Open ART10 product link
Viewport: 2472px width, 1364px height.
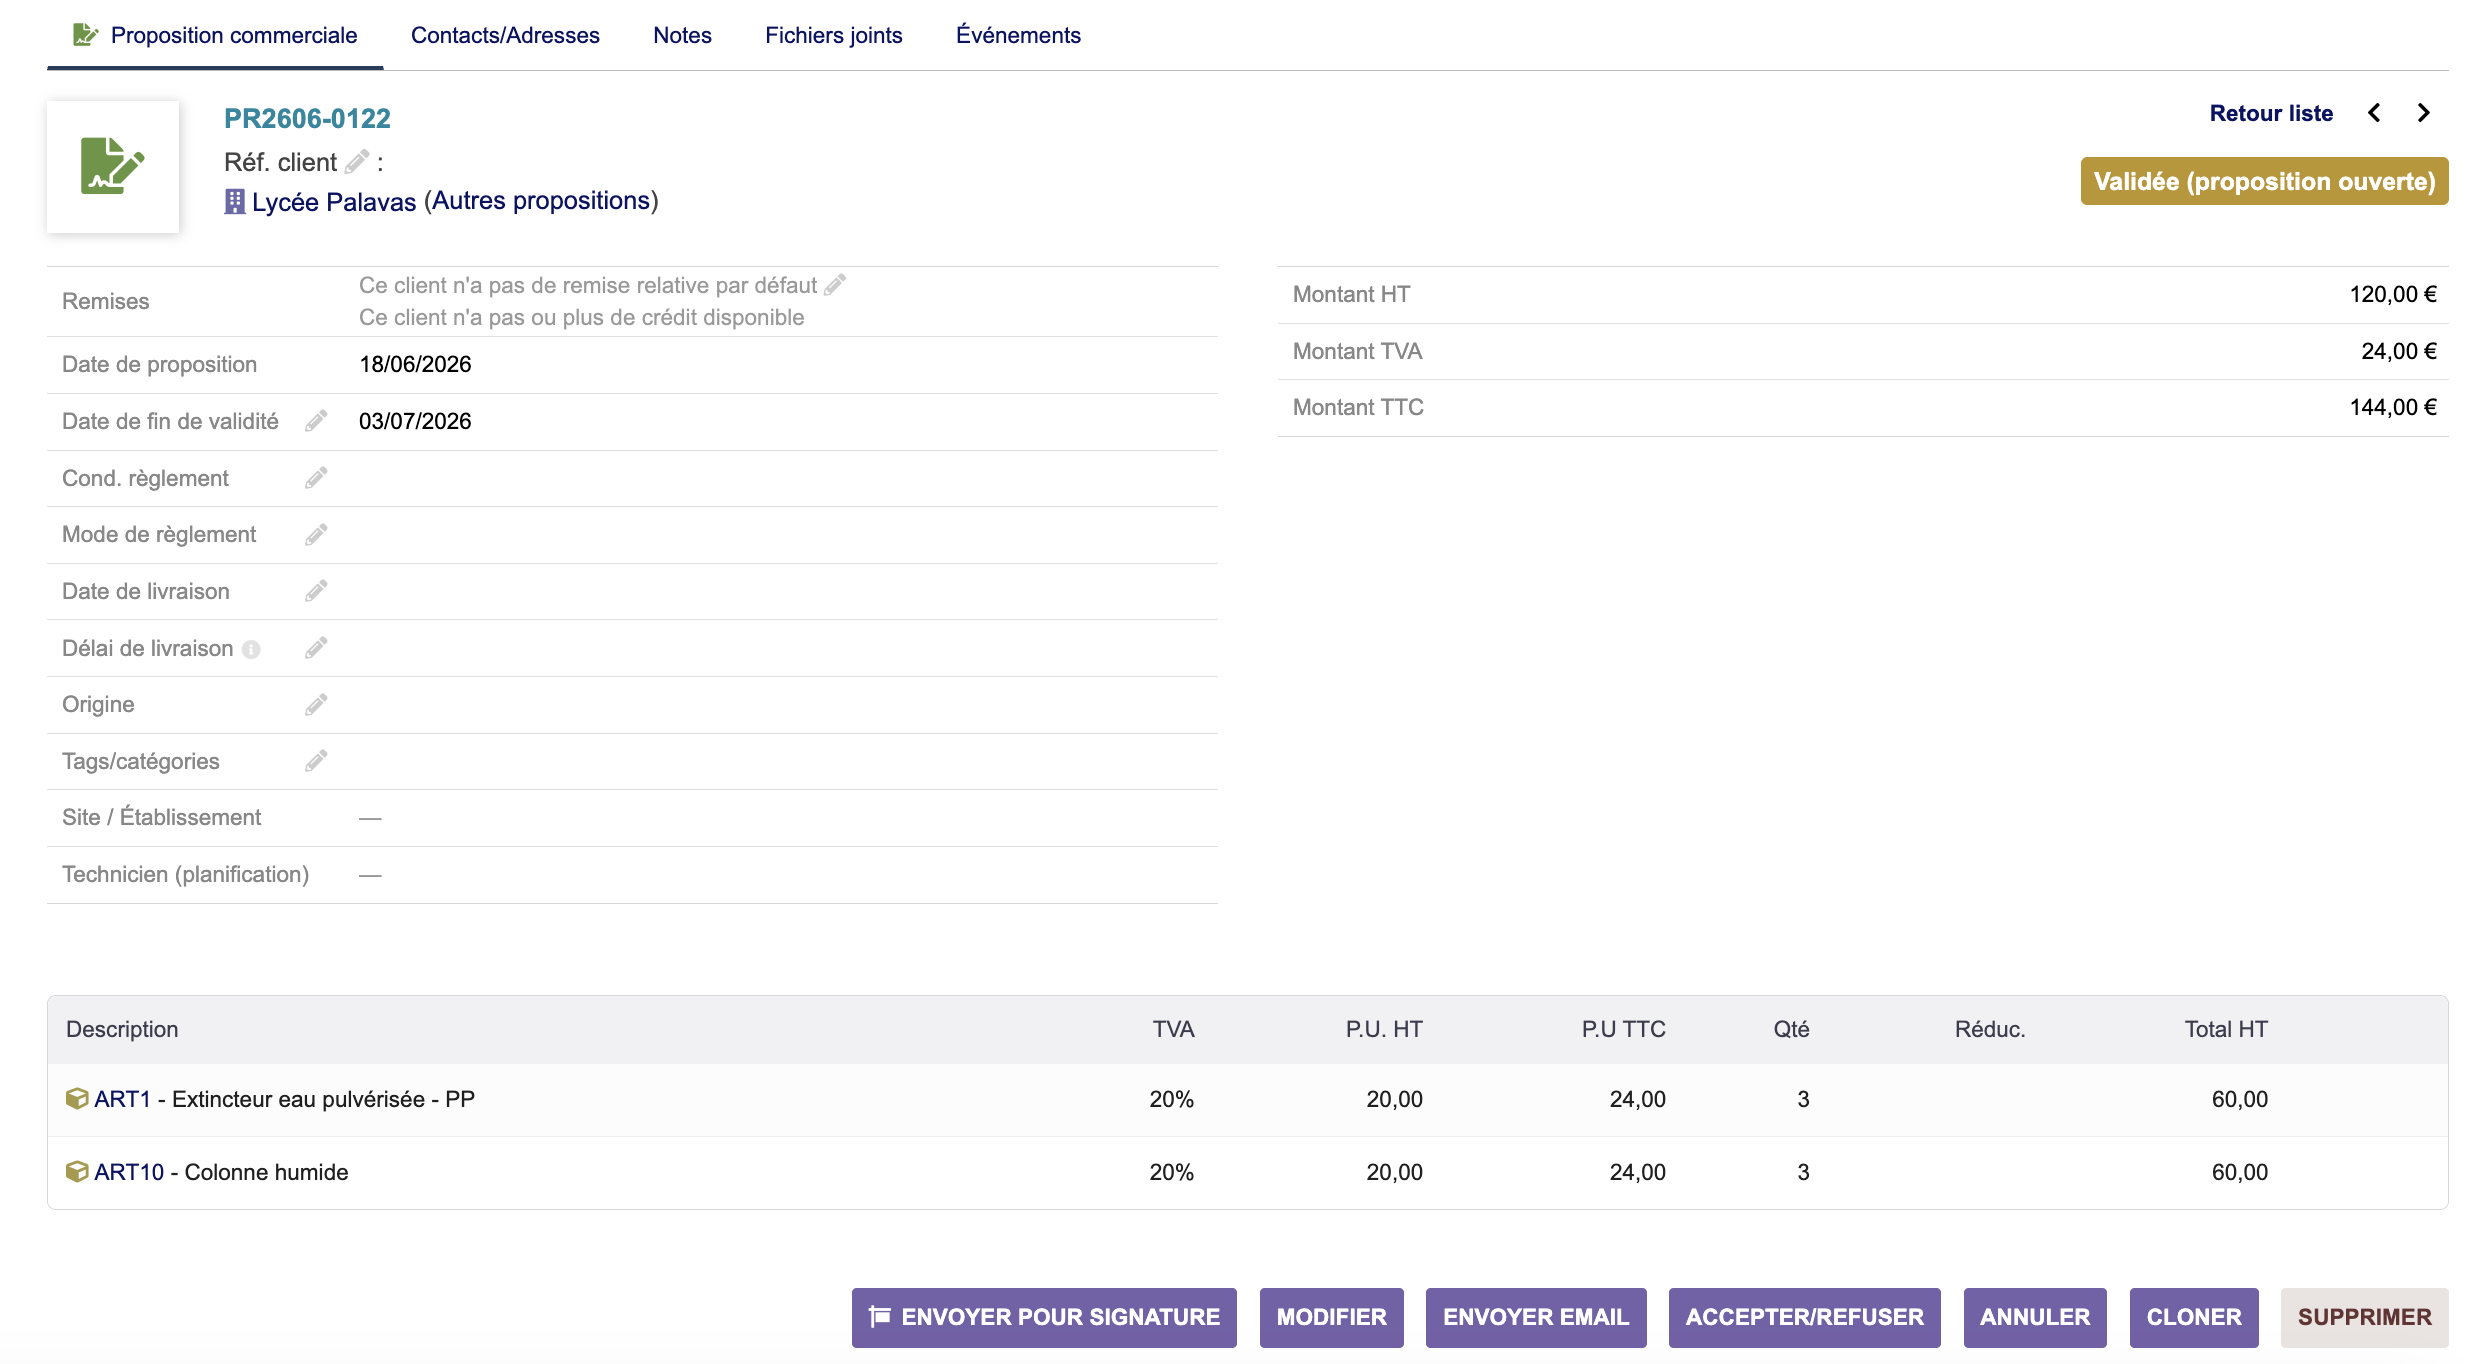click(129, 1172)
